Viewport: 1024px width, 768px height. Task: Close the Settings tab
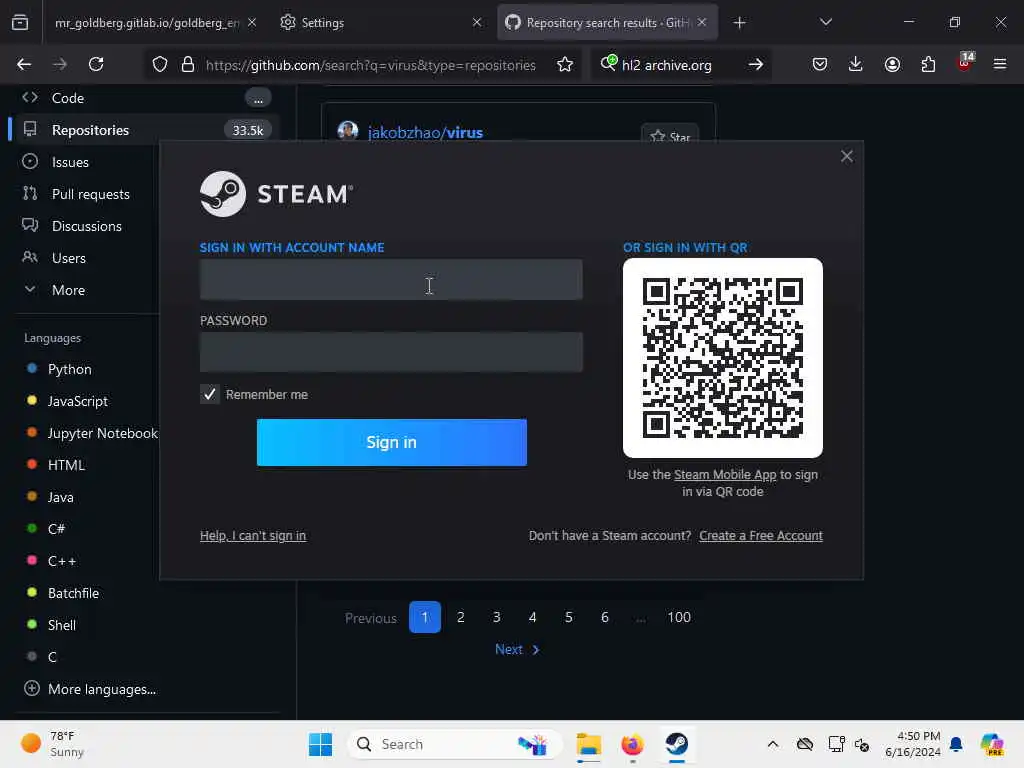477,23
